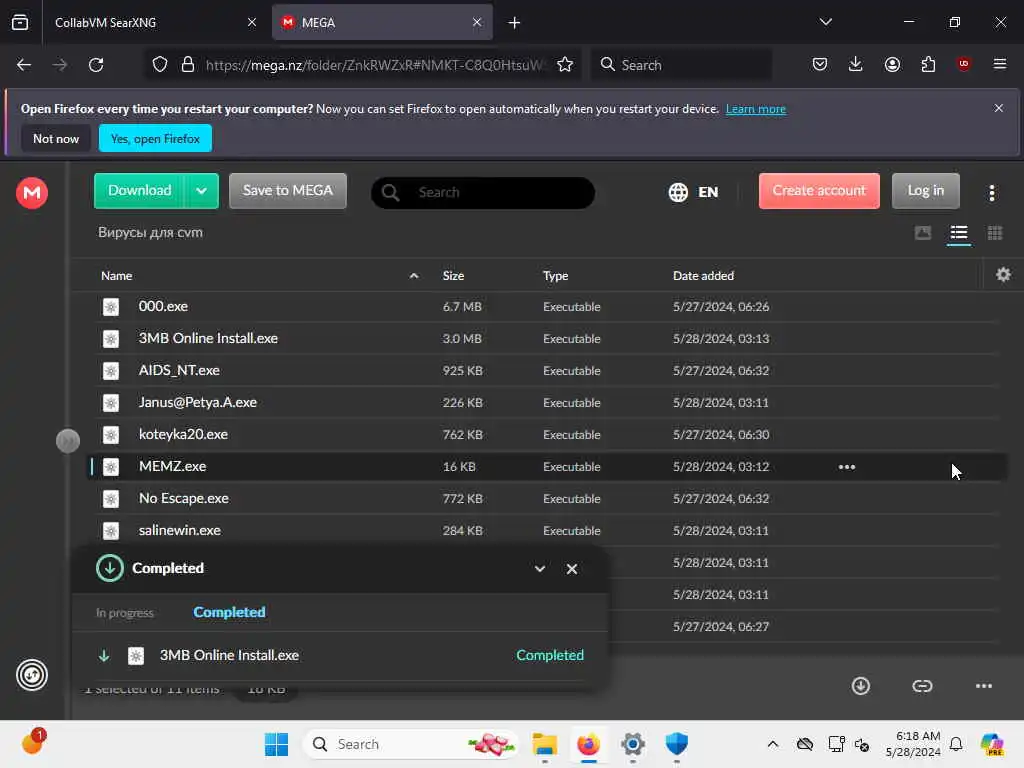Select the CollabVM SearXNG browser tab
Screen dimensions: 1024x768
(155, 23)
